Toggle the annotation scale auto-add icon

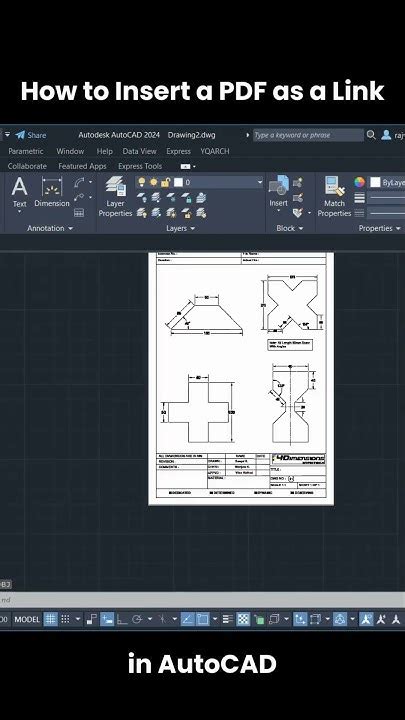coord(381,619)
